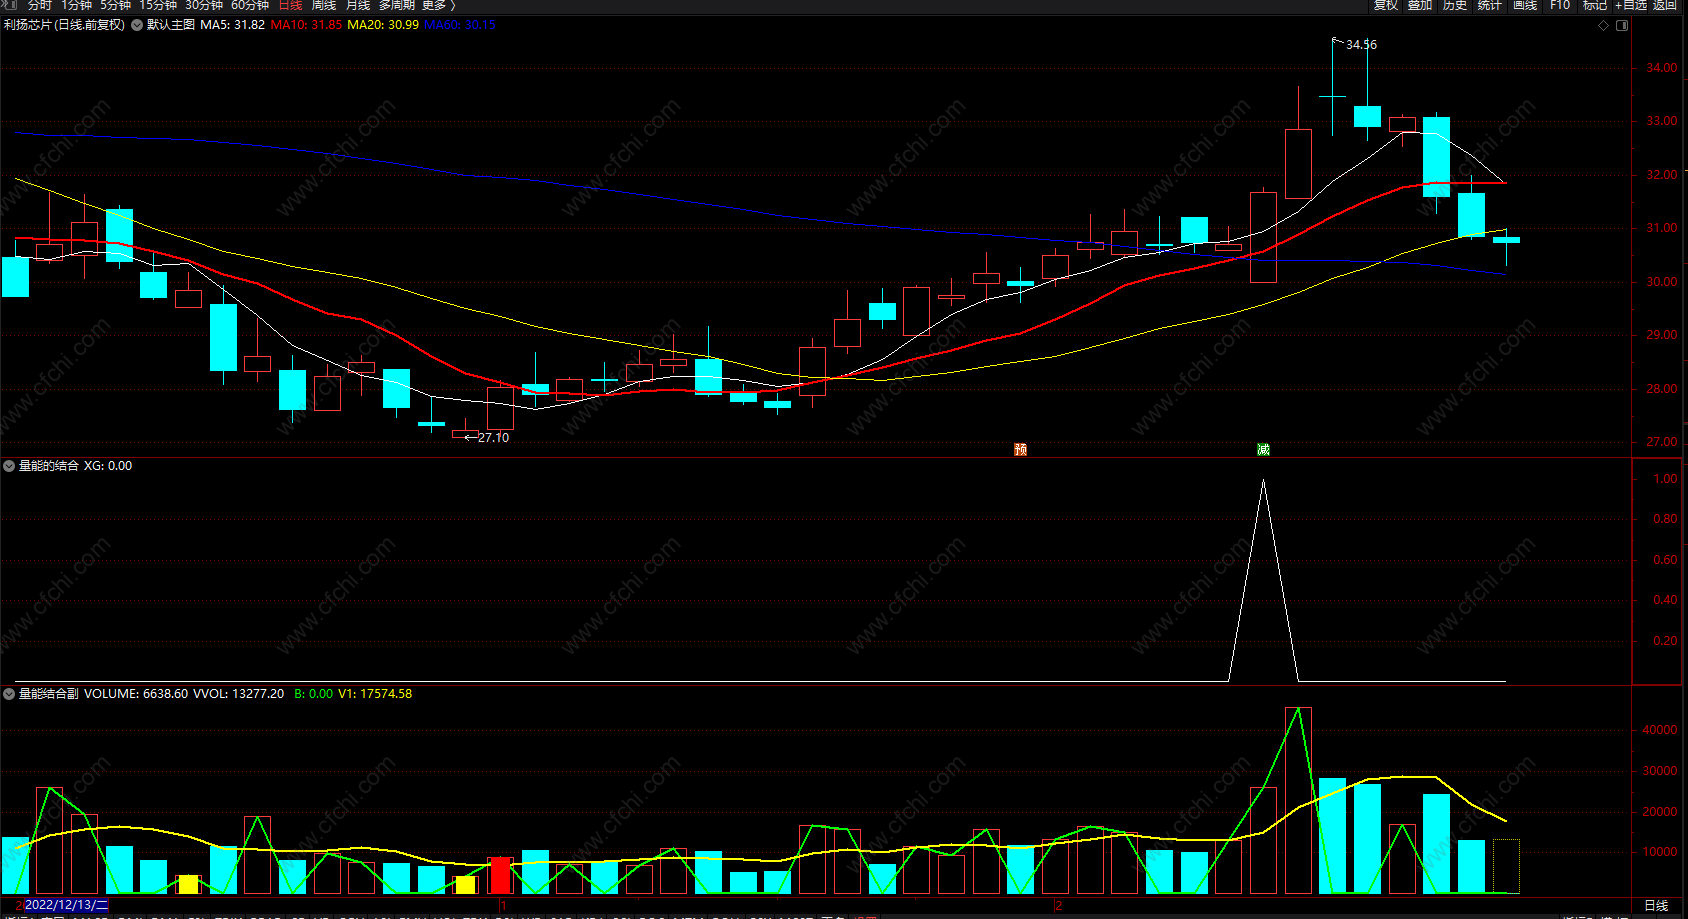Add stock via +自选 button
Screen dimensions: 1688x919
click(1630, 5)
